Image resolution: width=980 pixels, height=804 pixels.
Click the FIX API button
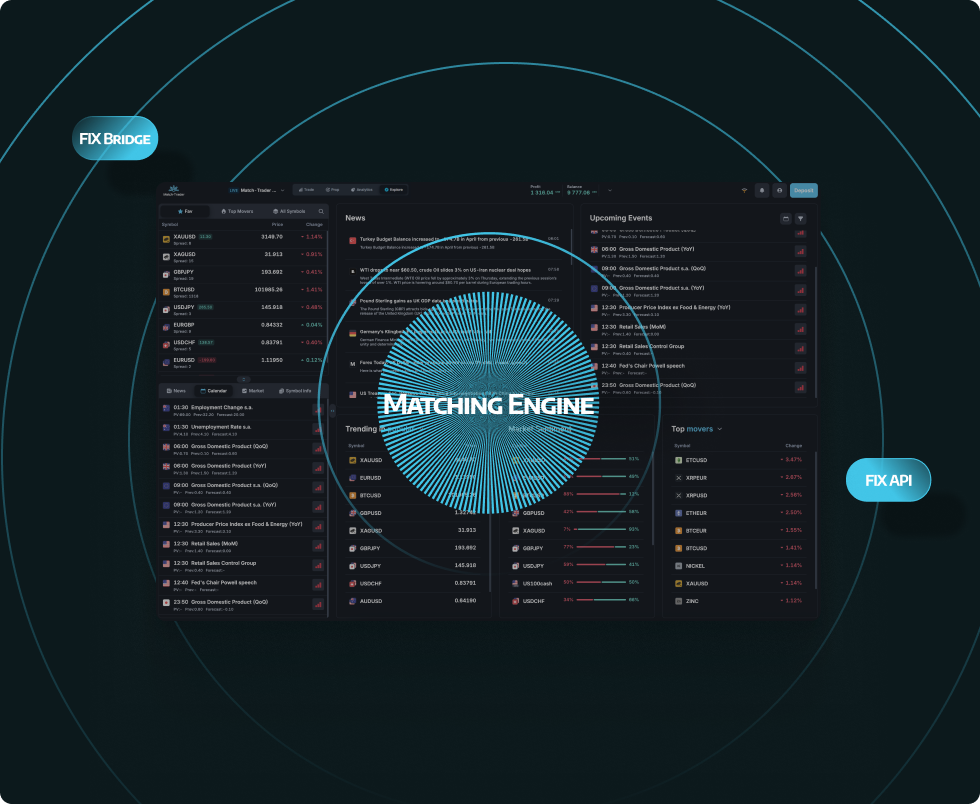(x=888, y=480)
